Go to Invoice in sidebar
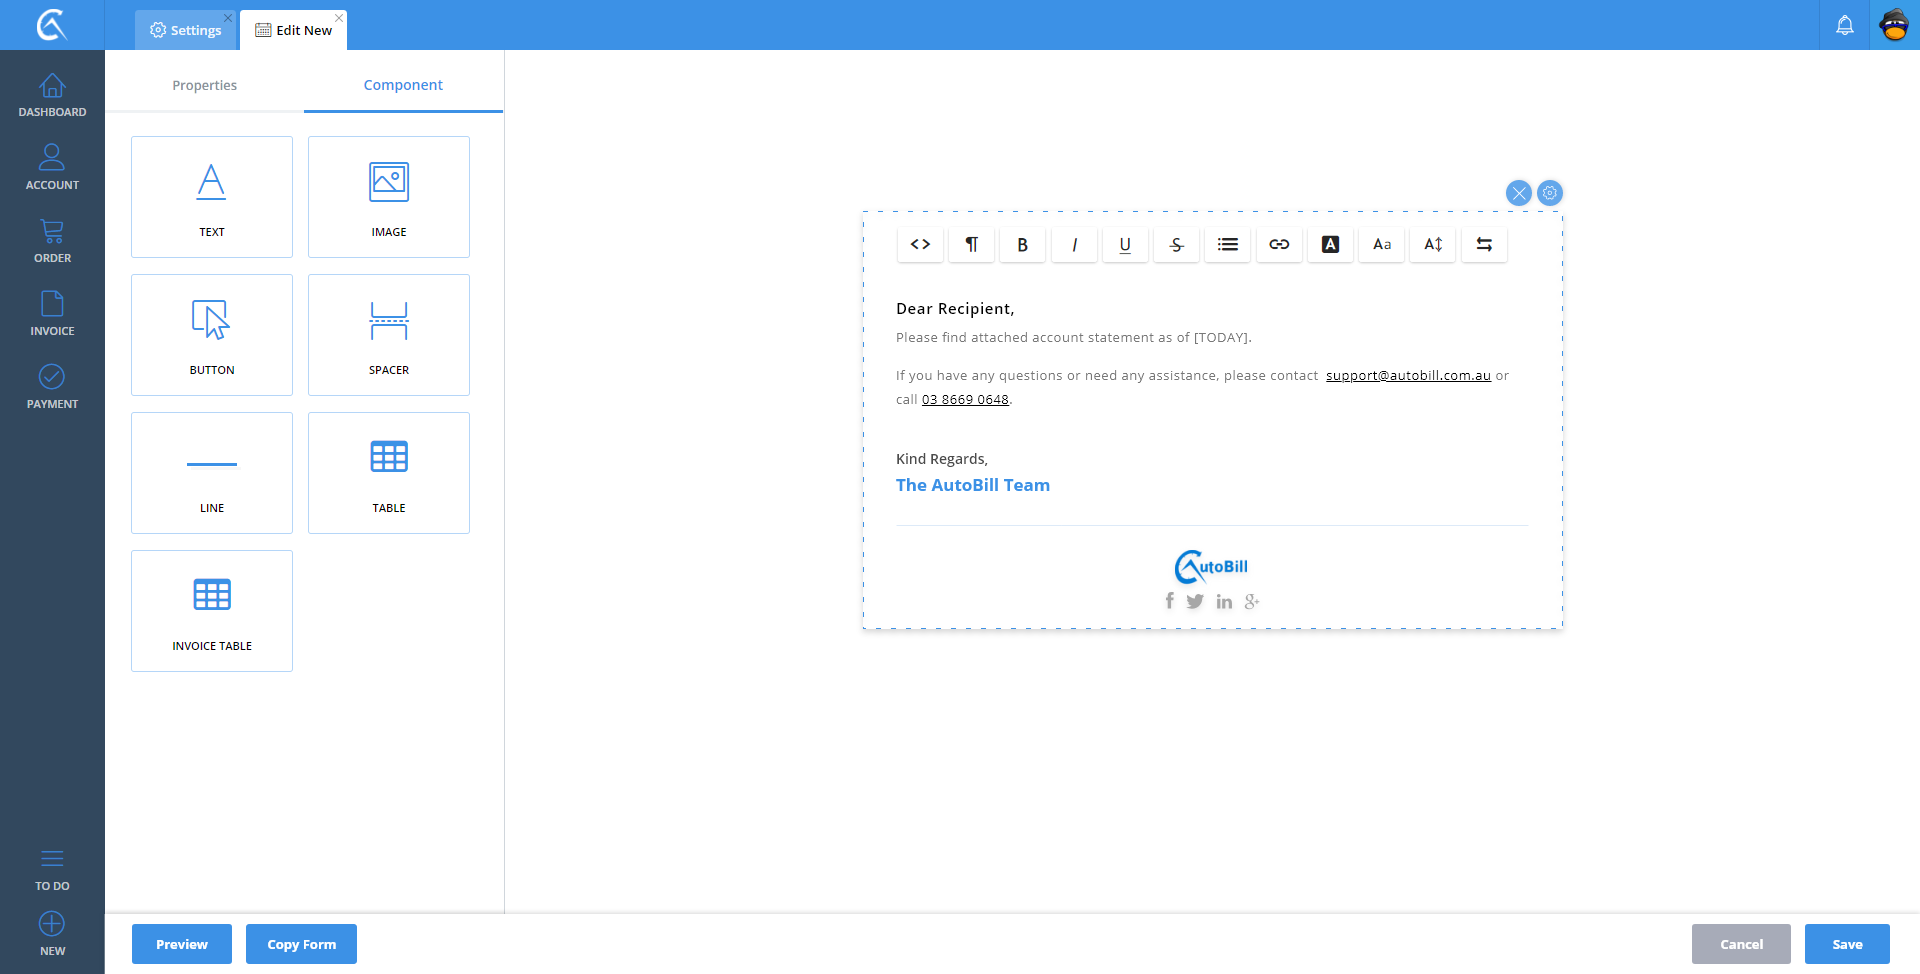 [x=52, y=313]
